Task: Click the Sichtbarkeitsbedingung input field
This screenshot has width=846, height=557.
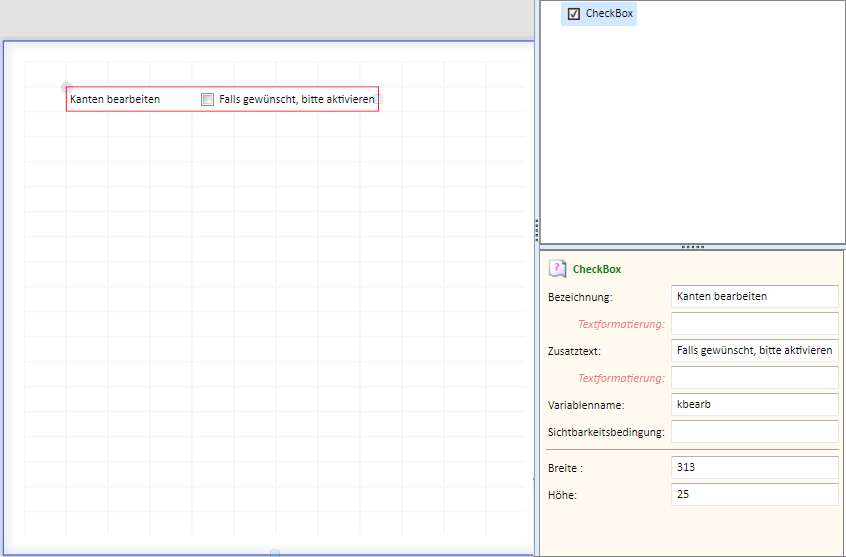Action: 754,431
